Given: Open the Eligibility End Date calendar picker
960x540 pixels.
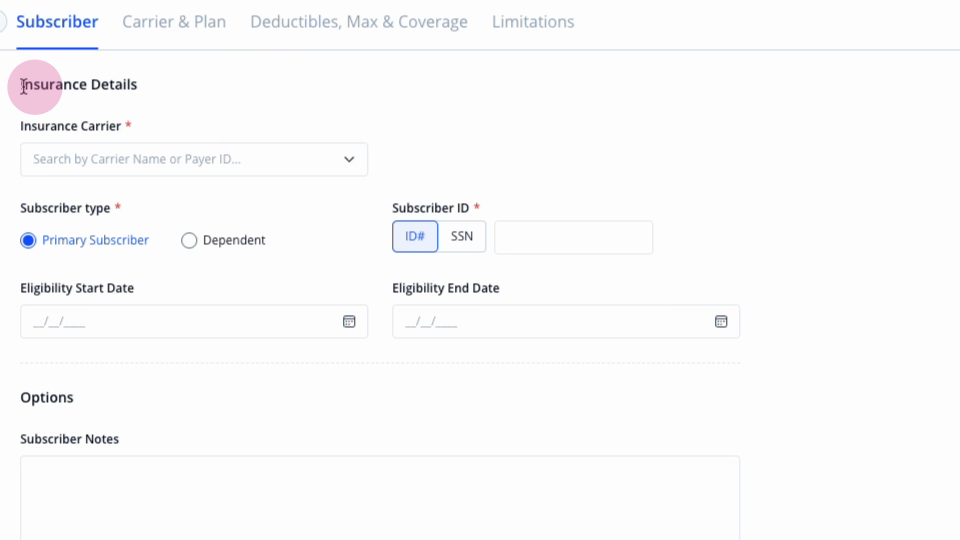Looking at the screenshot, I should tap(721, 321).
